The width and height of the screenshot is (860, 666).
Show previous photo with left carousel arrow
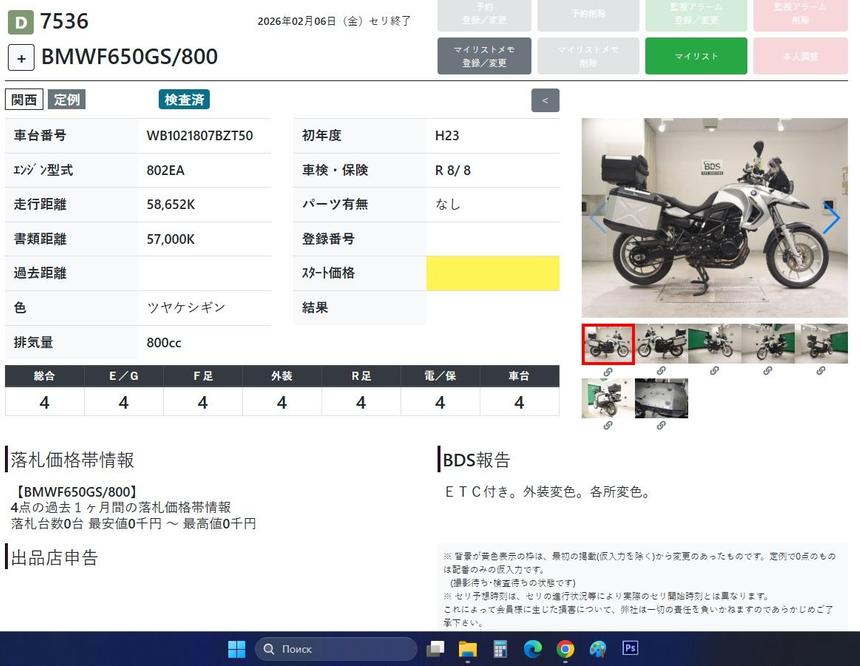tap(598, 218)
